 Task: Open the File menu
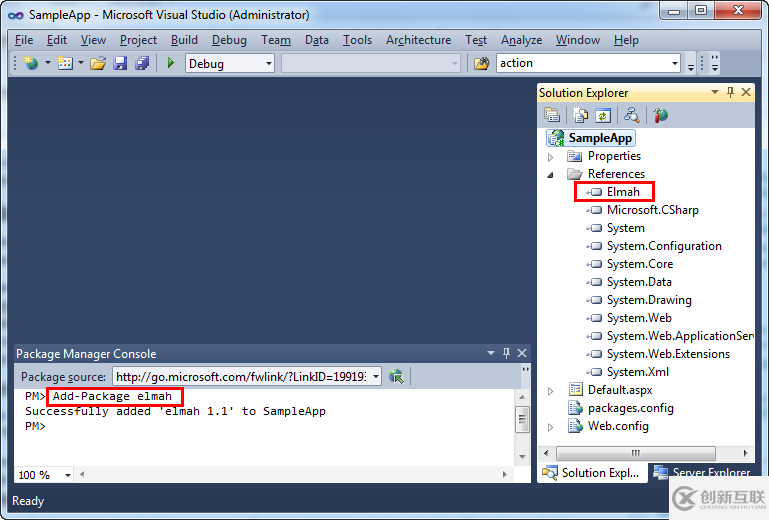click(x=24, y=40)
